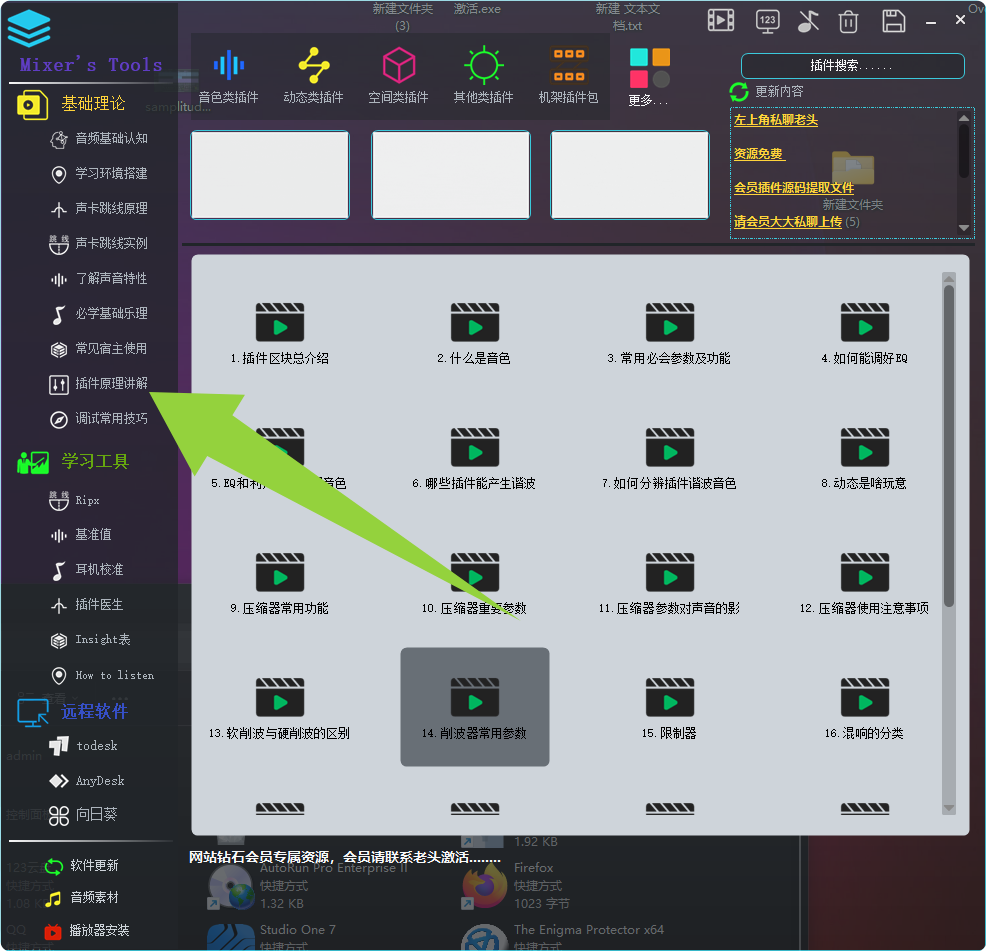Open the 机架插件包 category
Image resolution: width=986 pixels, height=951 pixels.
pyautogui.click(x=568, y=75)
